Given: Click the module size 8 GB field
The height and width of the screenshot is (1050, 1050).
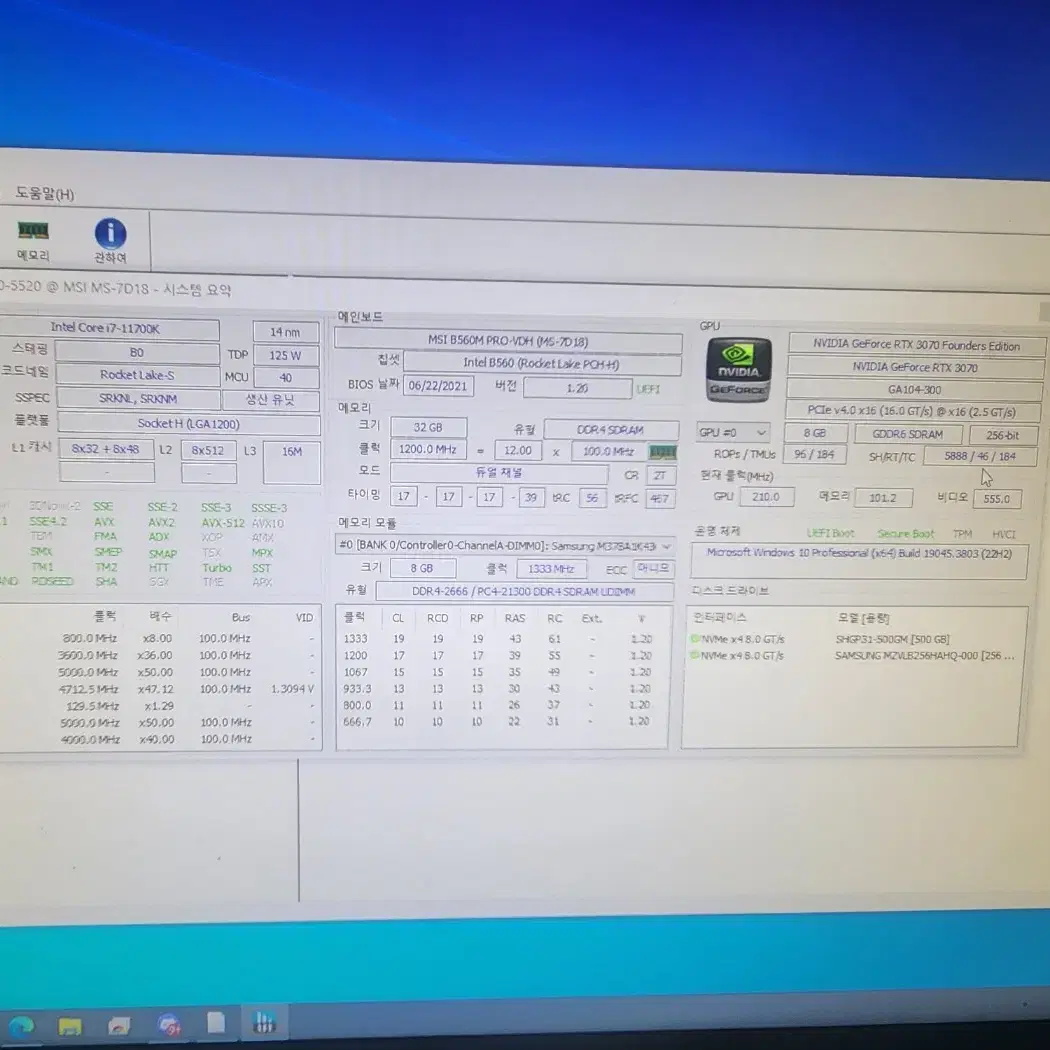Looking at the screenshot, I should coord(422,568).
